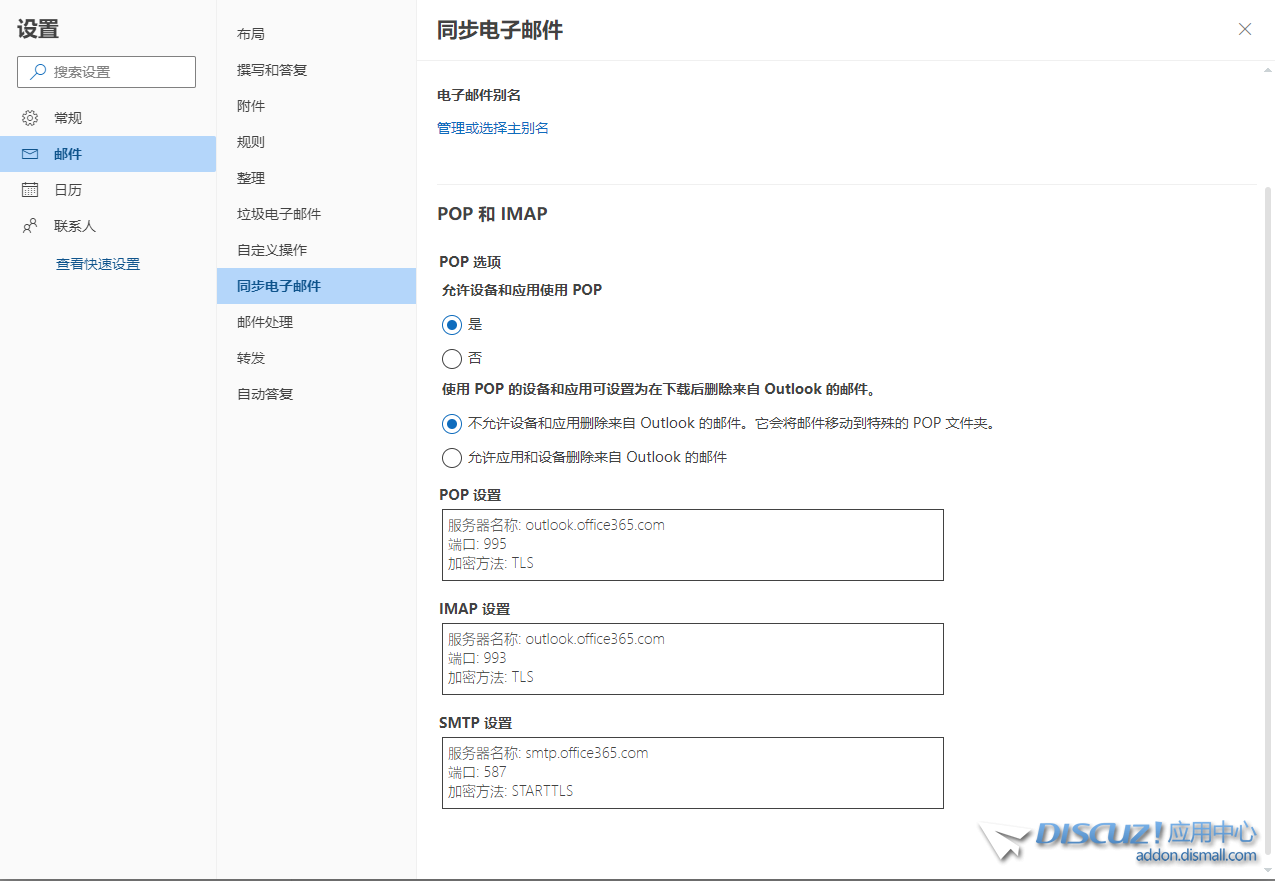This screenshot has height=881, width=1275.
Task: Click the envelope icon beside 邮件
Action: tap(30, 154)
